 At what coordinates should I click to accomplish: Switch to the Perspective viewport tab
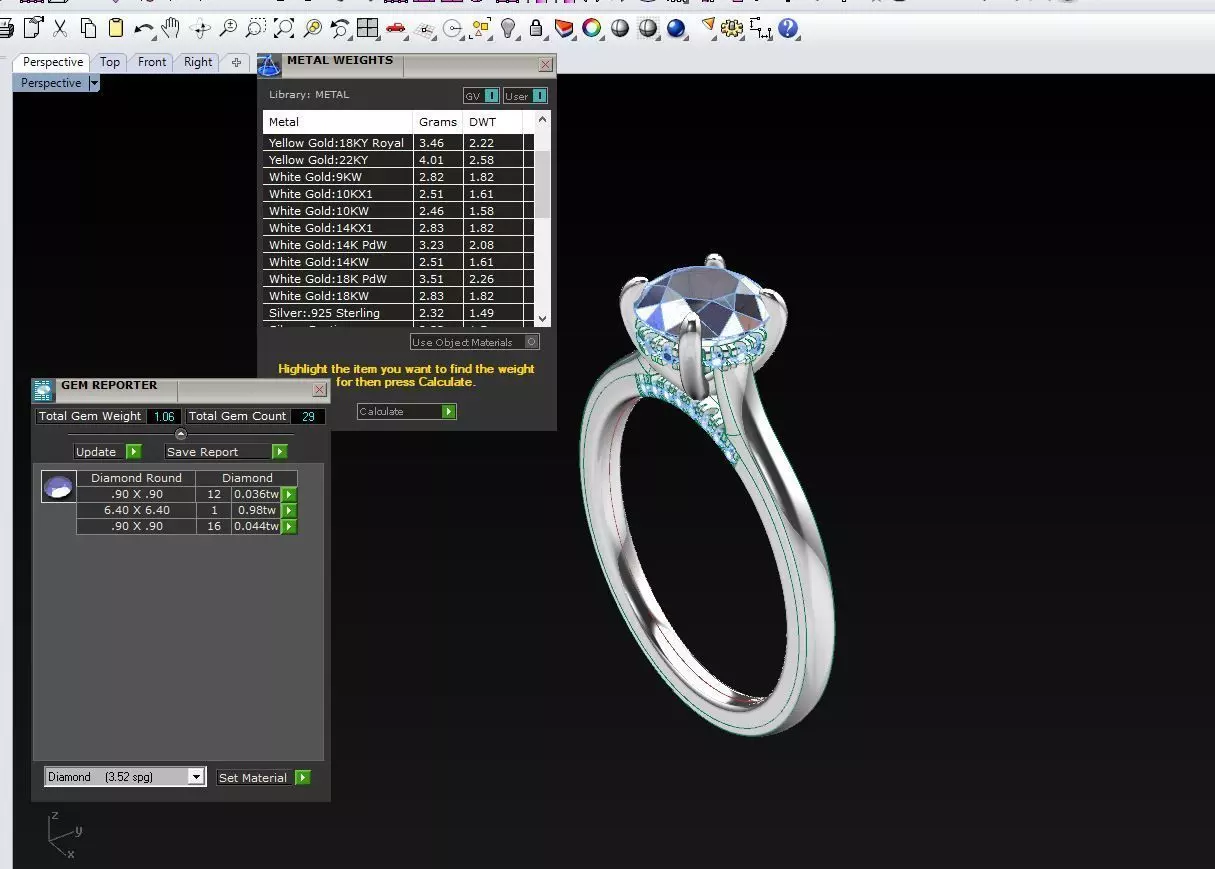(53, 62)
